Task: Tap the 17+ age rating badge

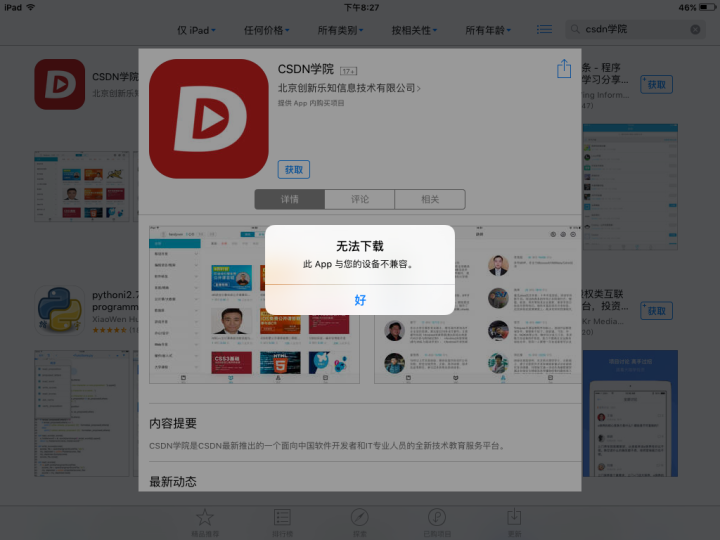Action: (x=349, y=71)
